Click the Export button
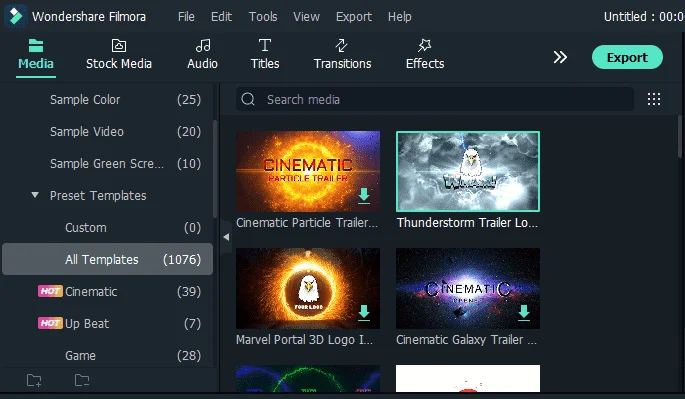 coord(627,57)
